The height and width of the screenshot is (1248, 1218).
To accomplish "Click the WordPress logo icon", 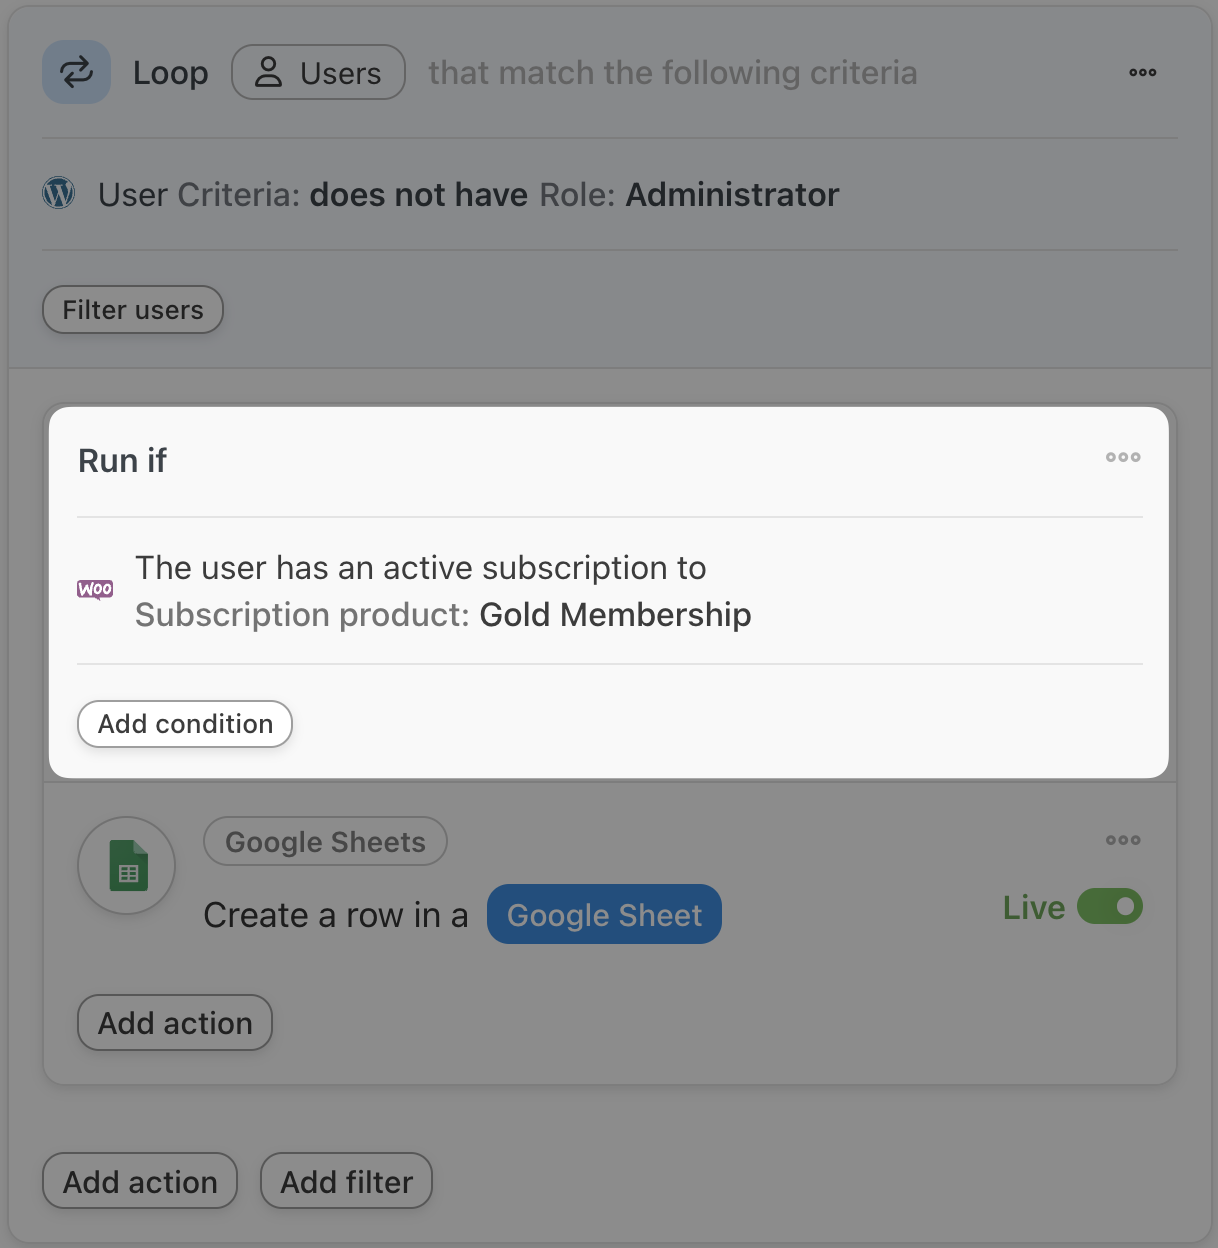I will (x=59, y=193).
